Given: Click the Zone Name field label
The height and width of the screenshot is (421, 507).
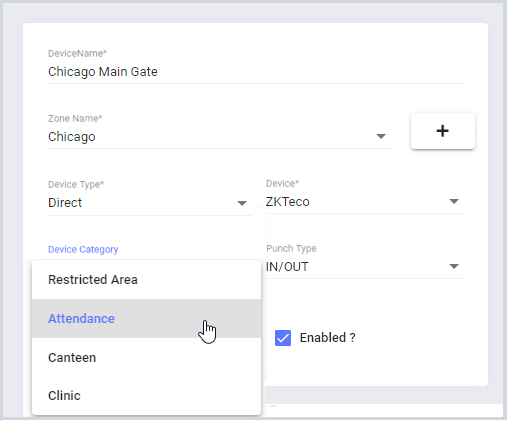Looking at the screenshot, I should (x=75, y=118).
